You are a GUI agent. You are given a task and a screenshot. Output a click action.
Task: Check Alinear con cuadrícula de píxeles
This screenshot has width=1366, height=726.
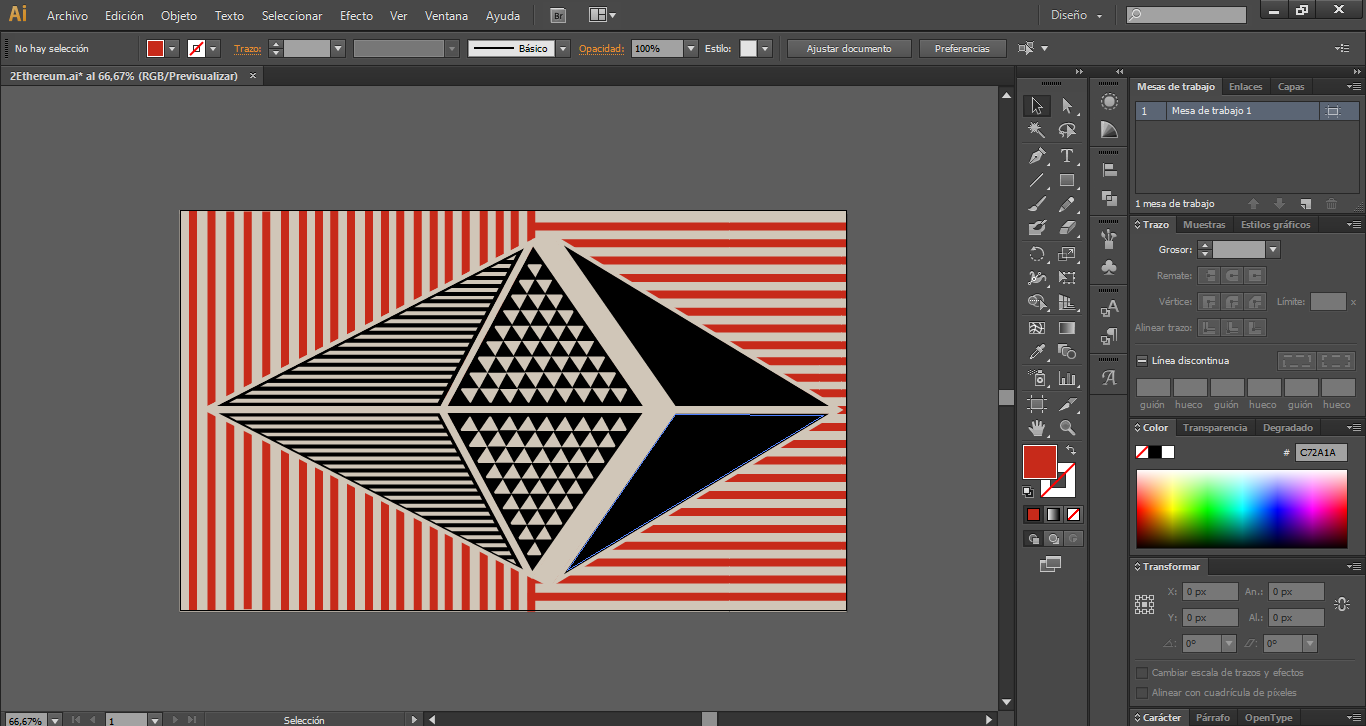click(x=1142, y=693)
